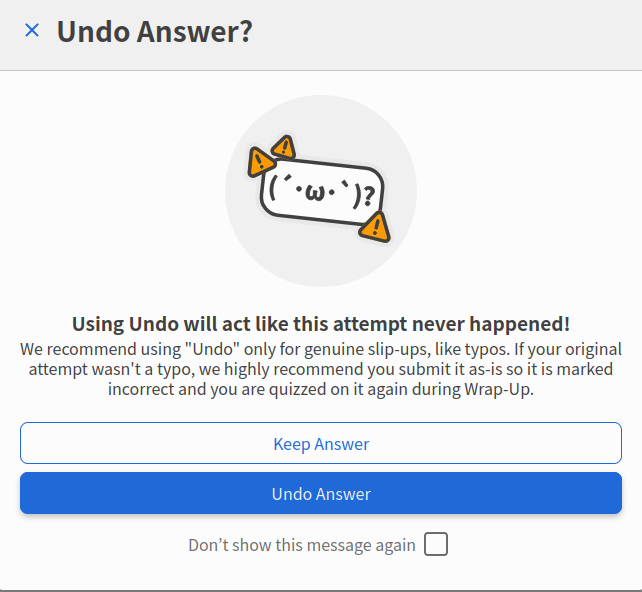Click the topmost orange warning triangle
This screenshot has width=642, height=592.
click(x=284, y=147)
